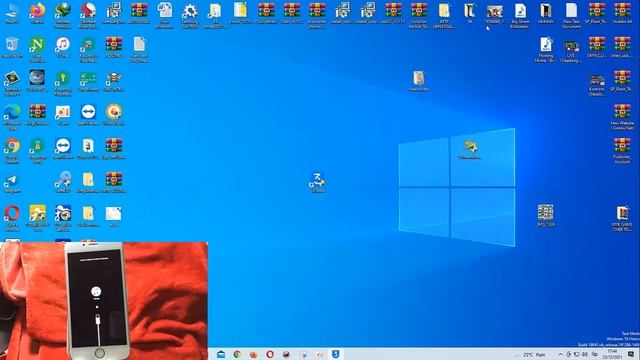The width and height of the screenshot is (640, 360).
Task: Select the New folder icon mid-desktop
Action: pyautogui.click(x=418, y=81)
